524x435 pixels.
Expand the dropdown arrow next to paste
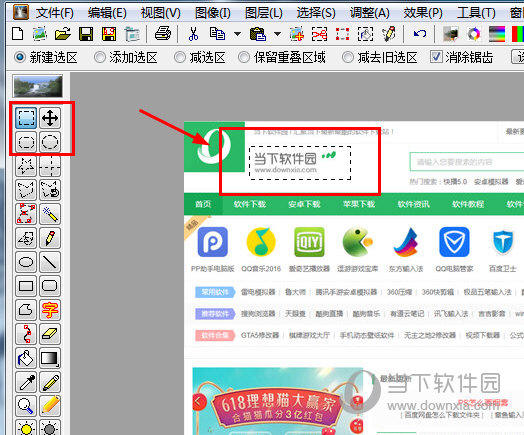(277, 34)
